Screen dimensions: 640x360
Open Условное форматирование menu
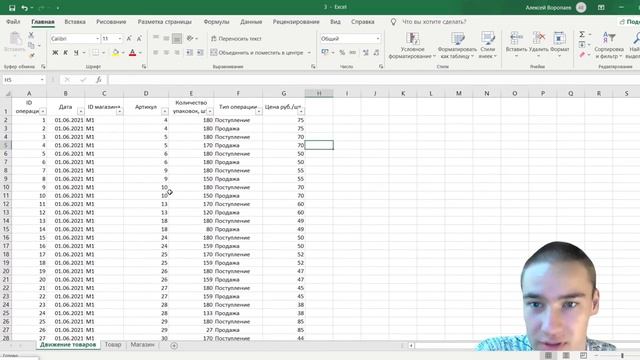pos(412,45)
